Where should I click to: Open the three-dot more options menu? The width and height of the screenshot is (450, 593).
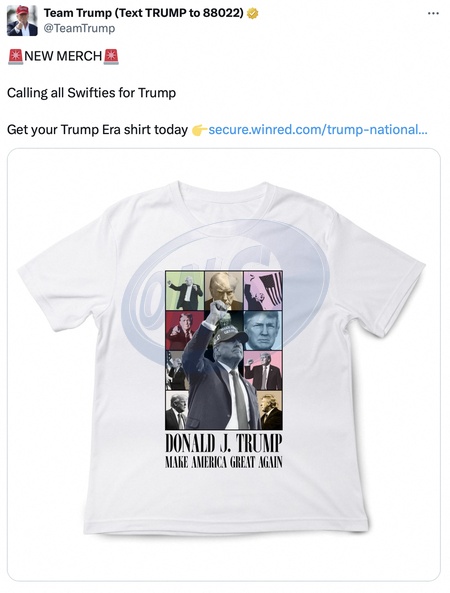(x=433, y=14)
